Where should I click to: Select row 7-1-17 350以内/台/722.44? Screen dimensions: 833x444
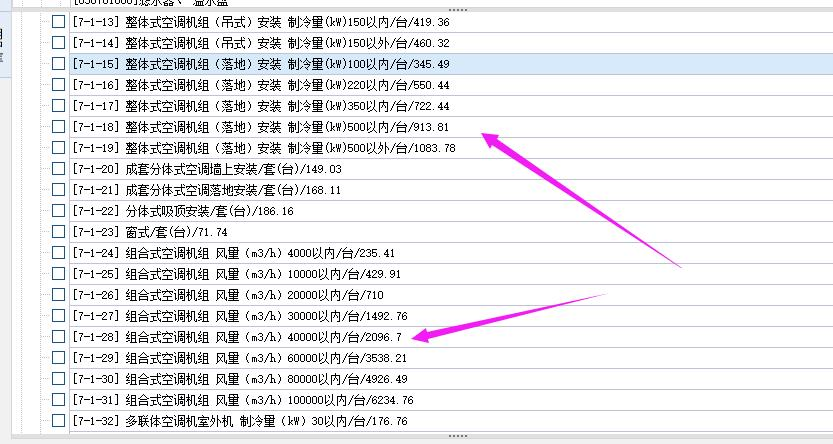point(261,106)
